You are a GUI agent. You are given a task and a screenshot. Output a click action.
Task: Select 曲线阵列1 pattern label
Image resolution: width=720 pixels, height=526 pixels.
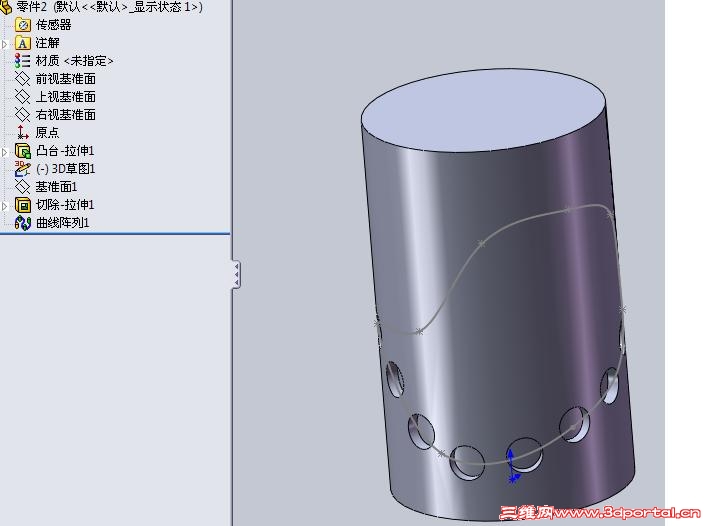(62, 223)
